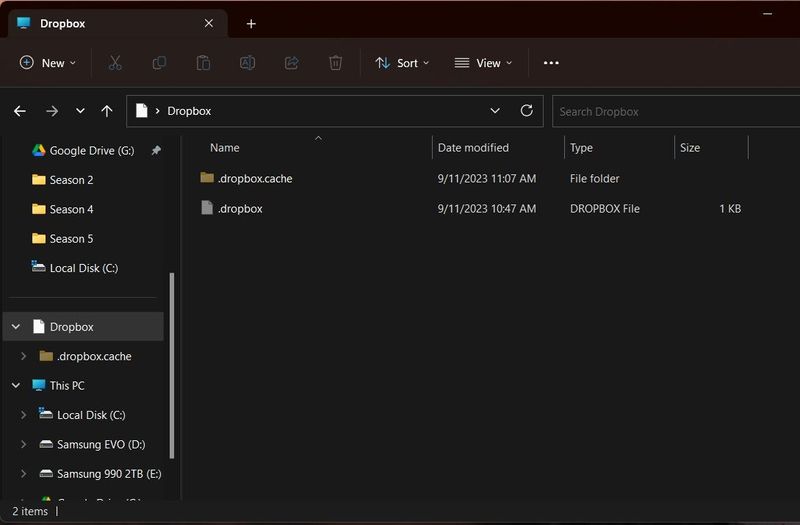Select the Season 4 folder in sidebar
The image size is (800, 525).
point(71,209)
